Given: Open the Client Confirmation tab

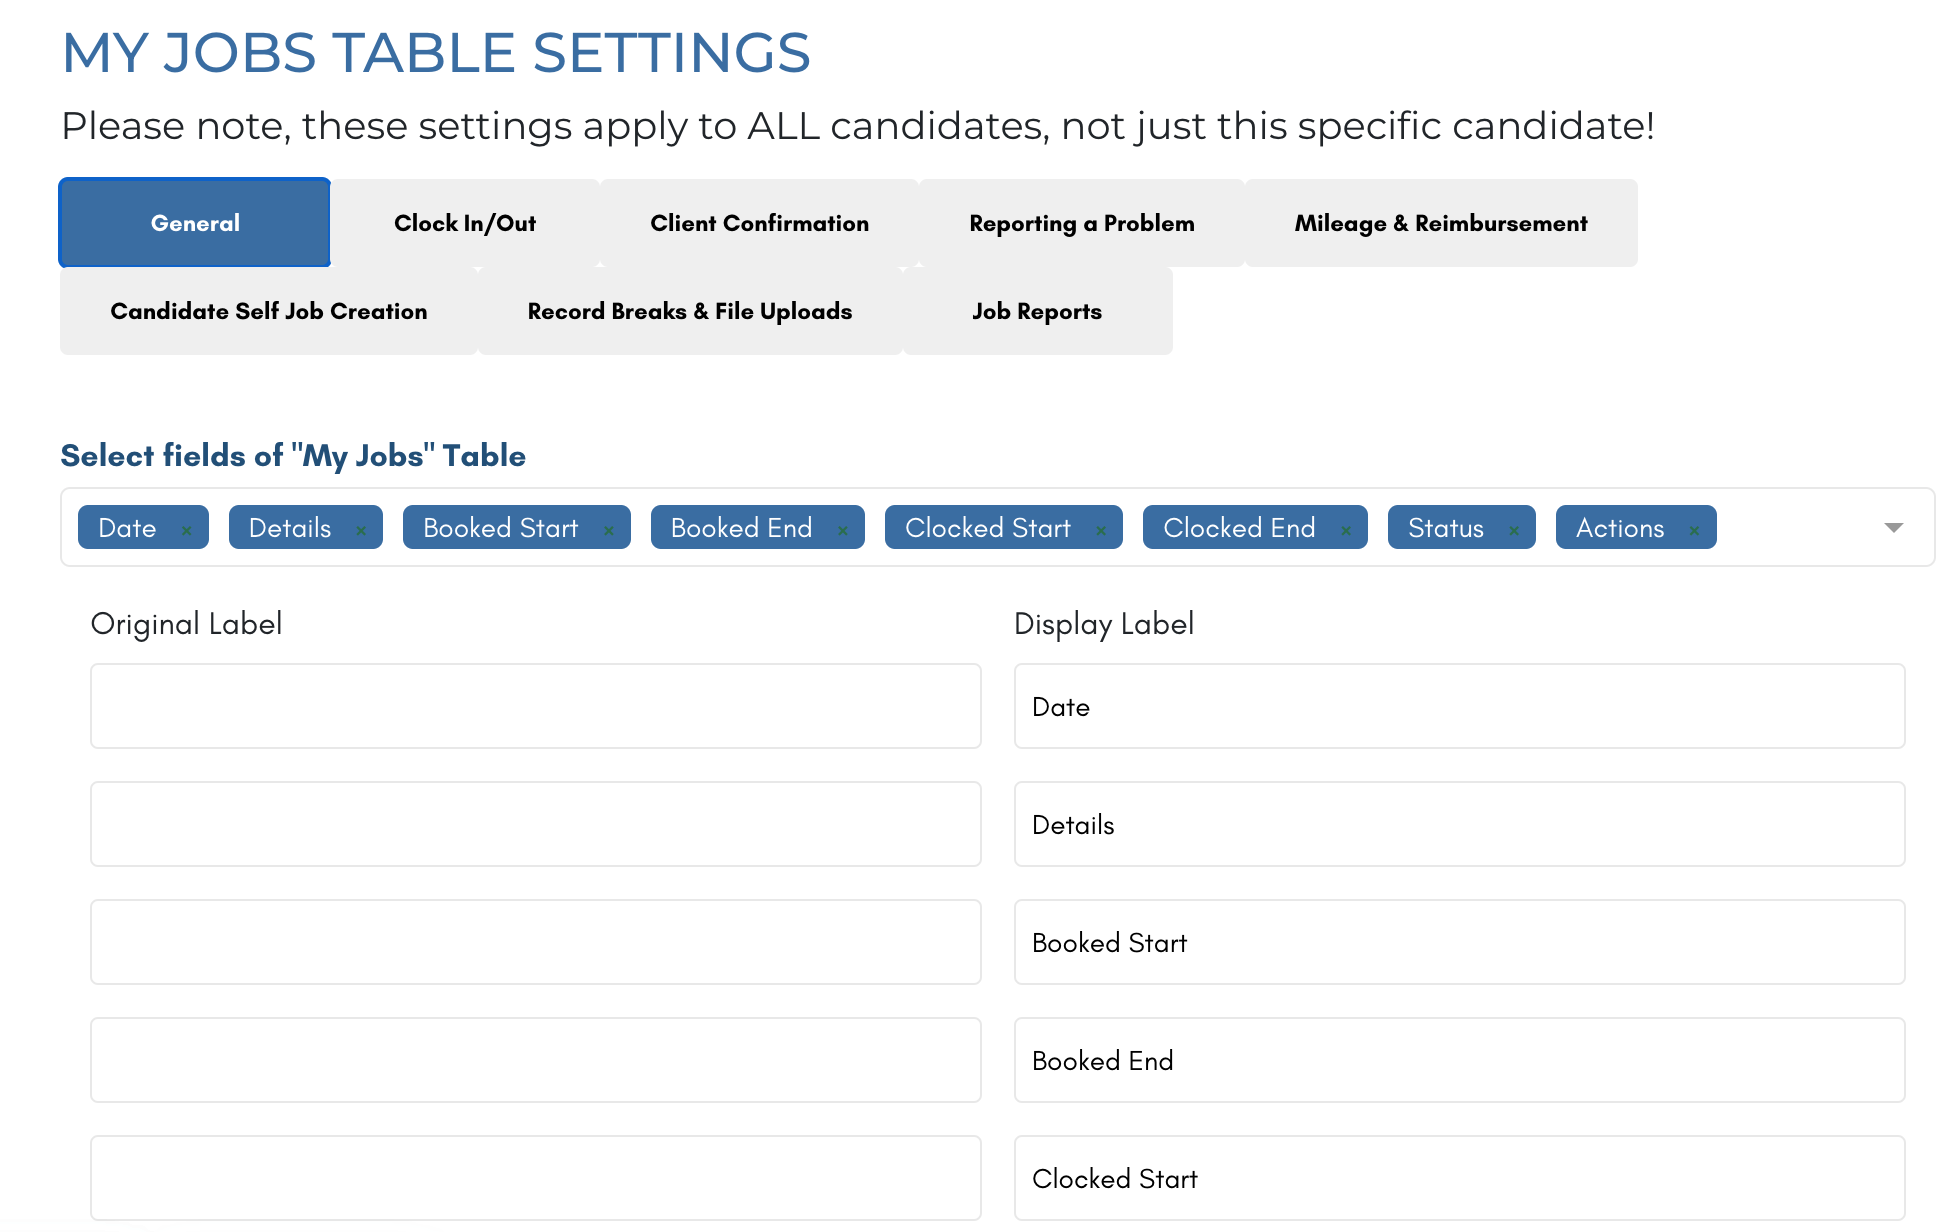Looking at the screenshot, I should 759,223.
